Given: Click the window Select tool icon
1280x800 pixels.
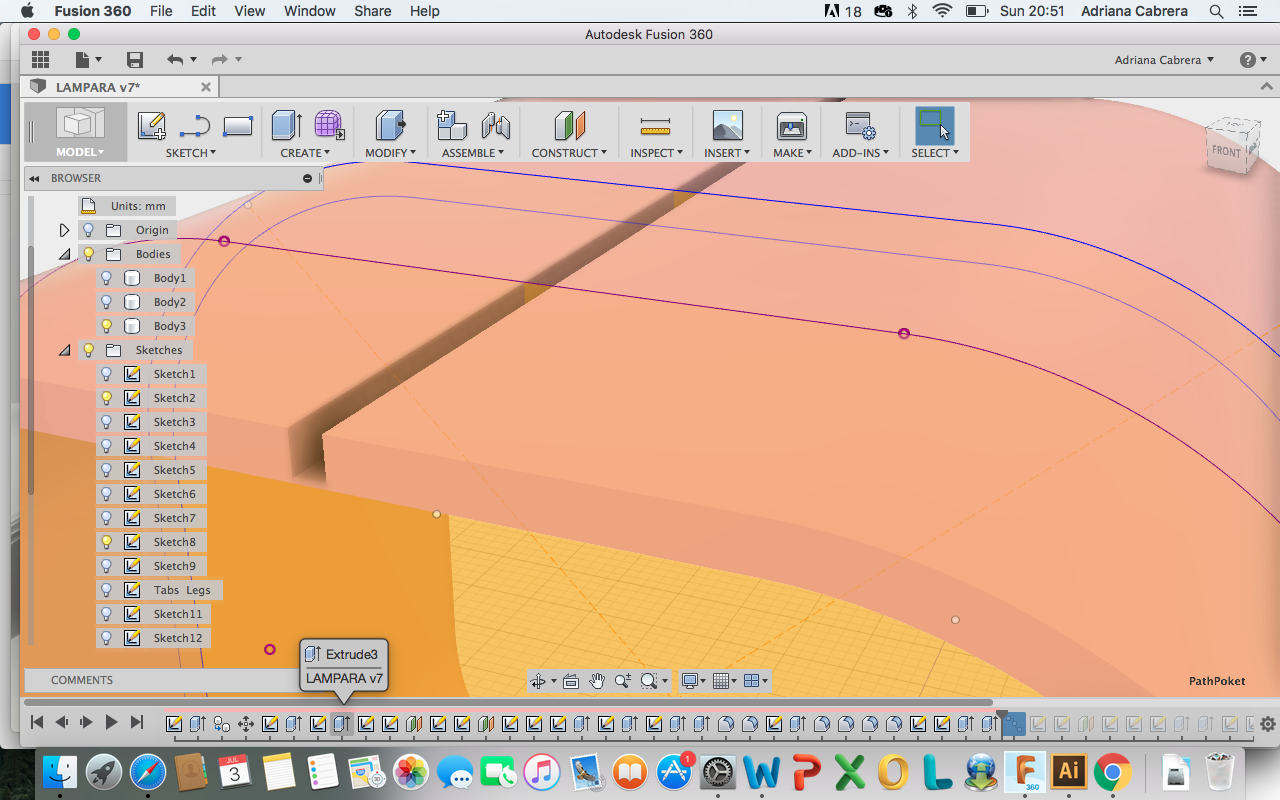Looking at the screenshot, I should [x=934, y=125].
